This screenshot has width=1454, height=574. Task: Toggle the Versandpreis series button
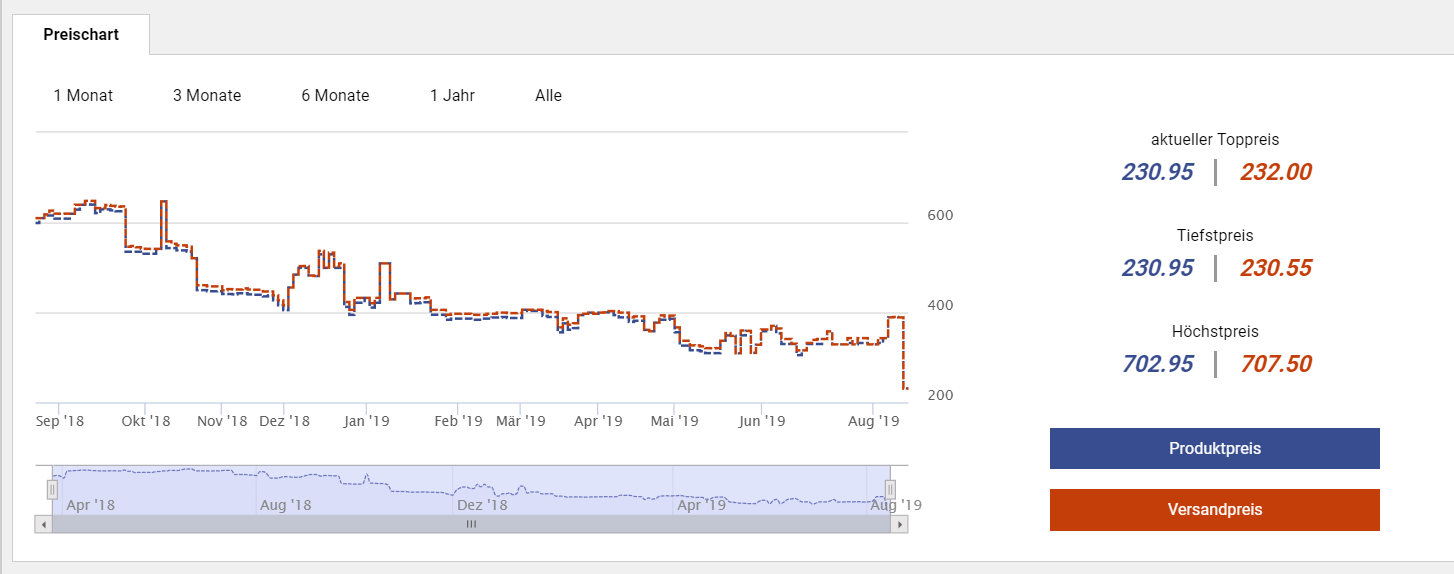point(1214,510)
